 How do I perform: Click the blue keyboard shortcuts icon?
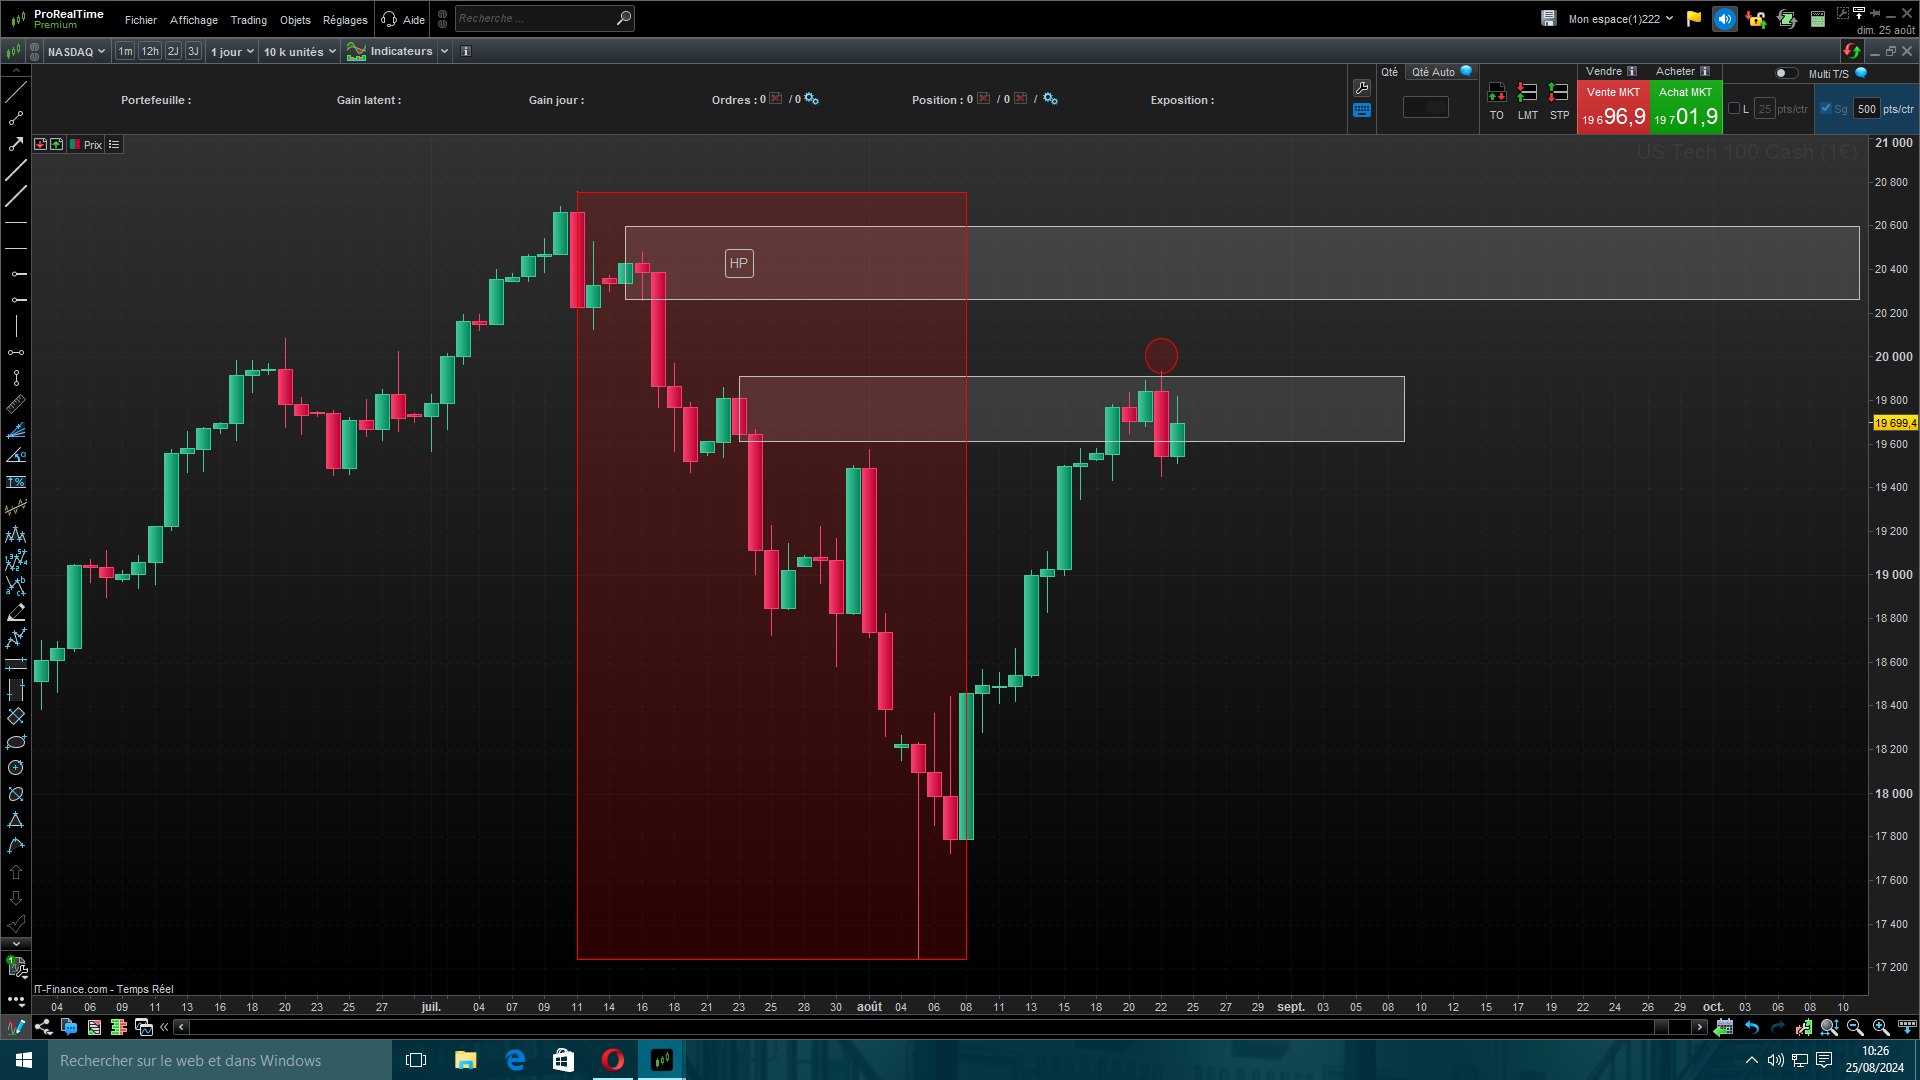click(1362, 111)
